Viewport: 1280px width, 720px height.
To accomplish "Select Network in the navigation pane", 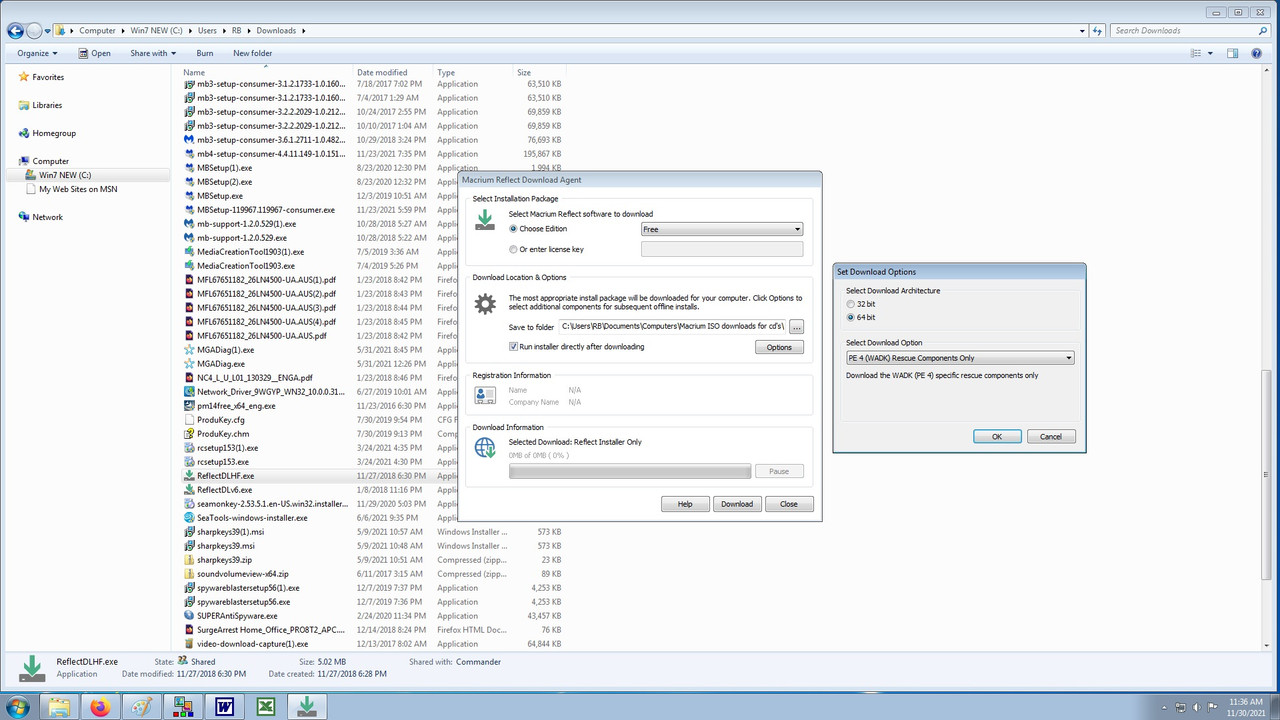I will tap(47, 217).
